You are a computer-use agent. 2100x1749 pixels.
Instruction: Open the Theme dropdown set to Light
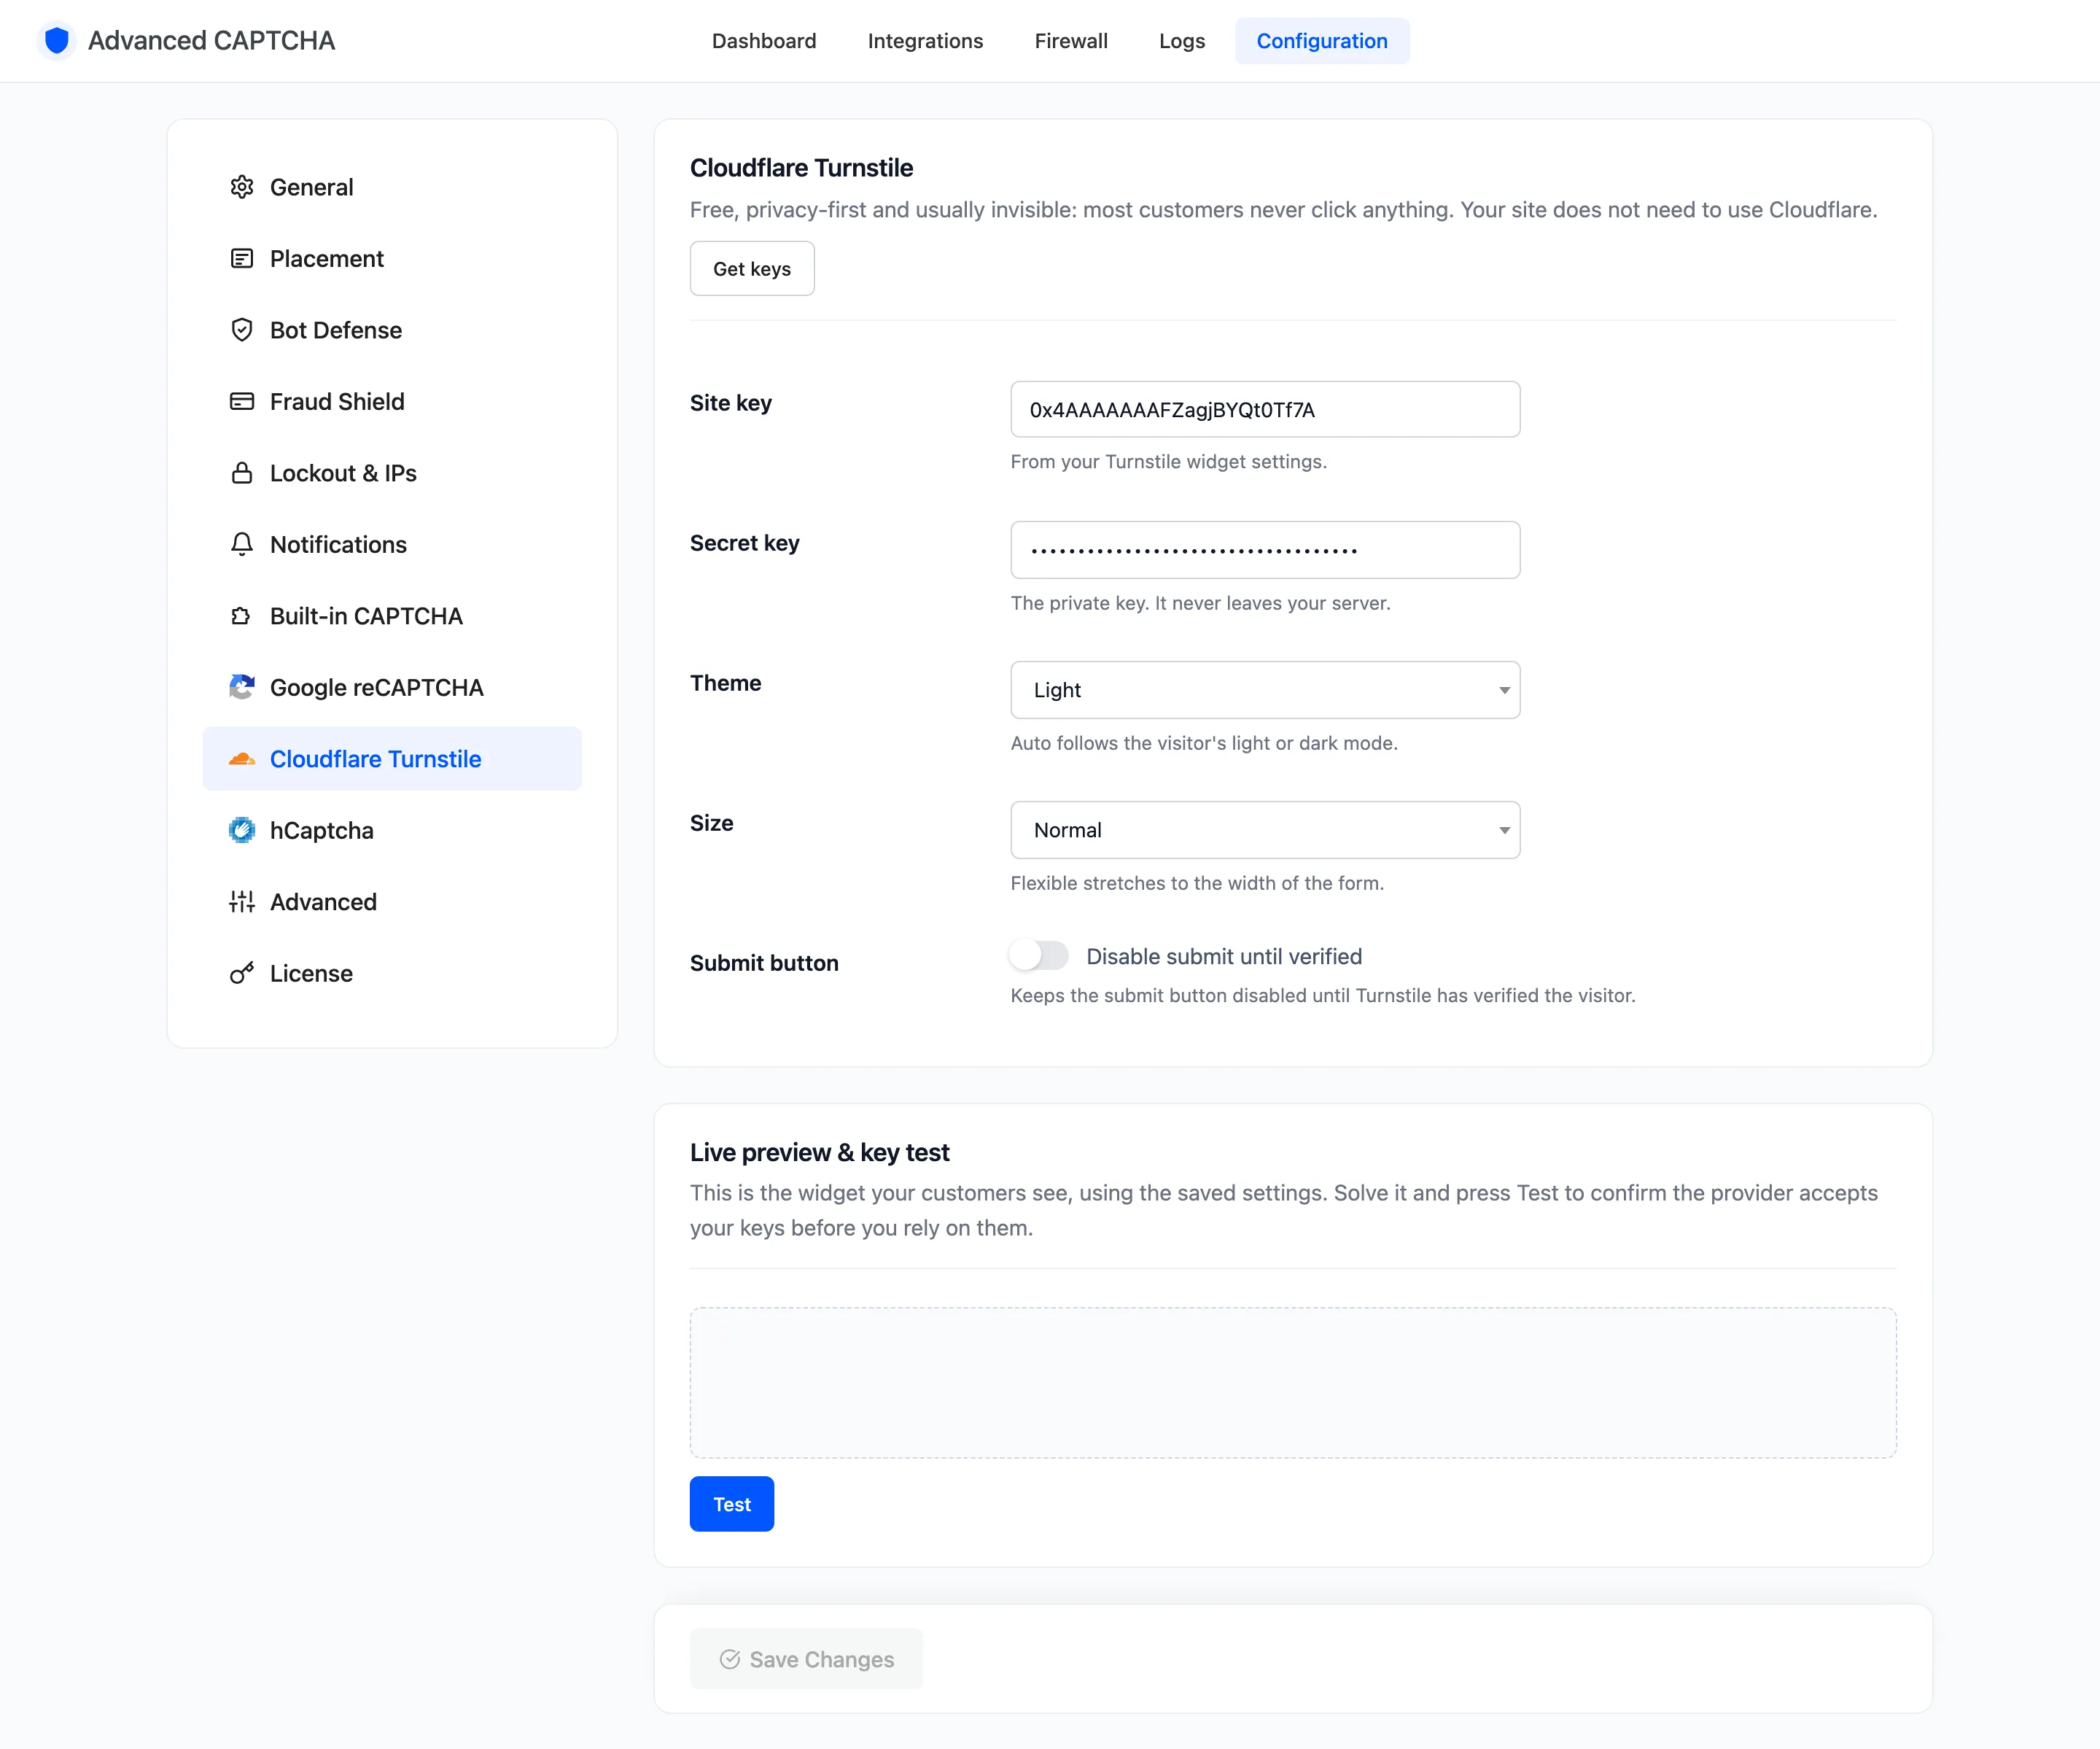coord(1265,690)
